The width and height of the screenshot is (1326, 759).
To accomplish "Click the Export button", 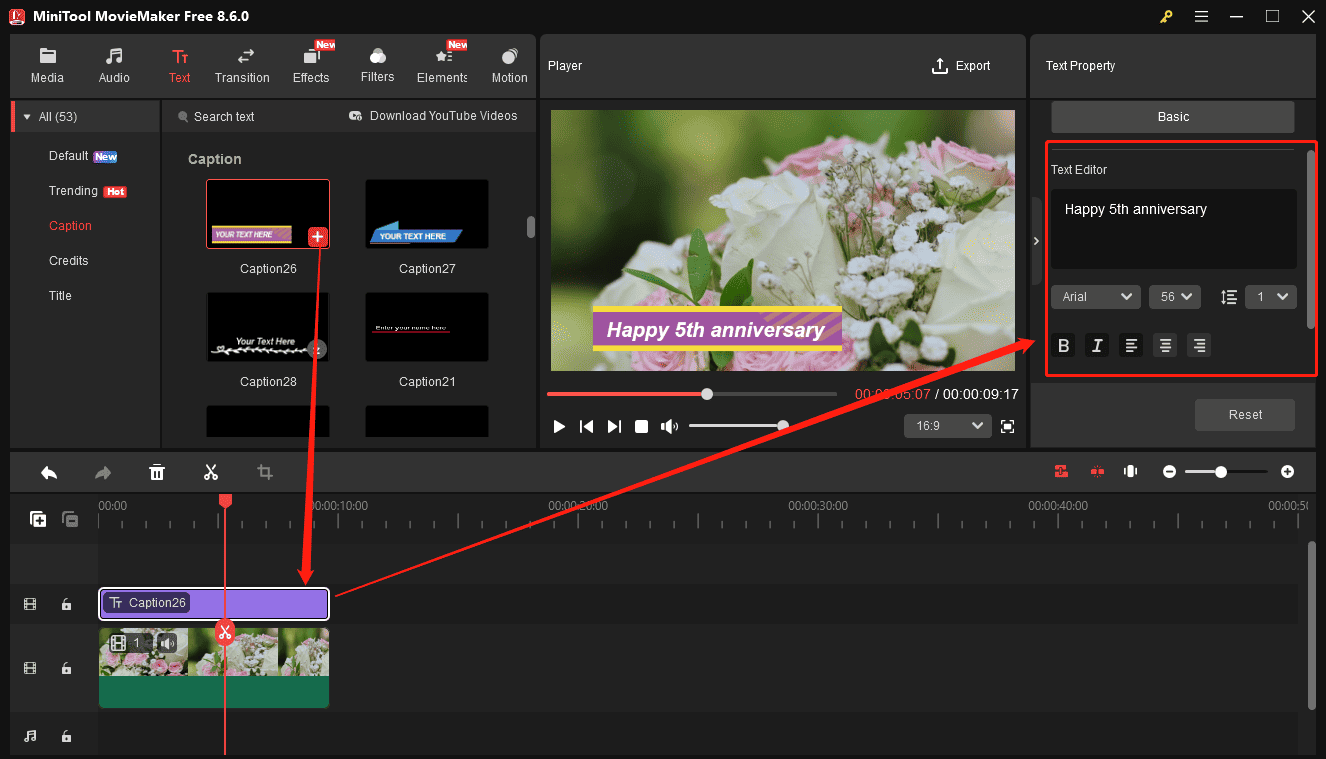I will 961,66.
